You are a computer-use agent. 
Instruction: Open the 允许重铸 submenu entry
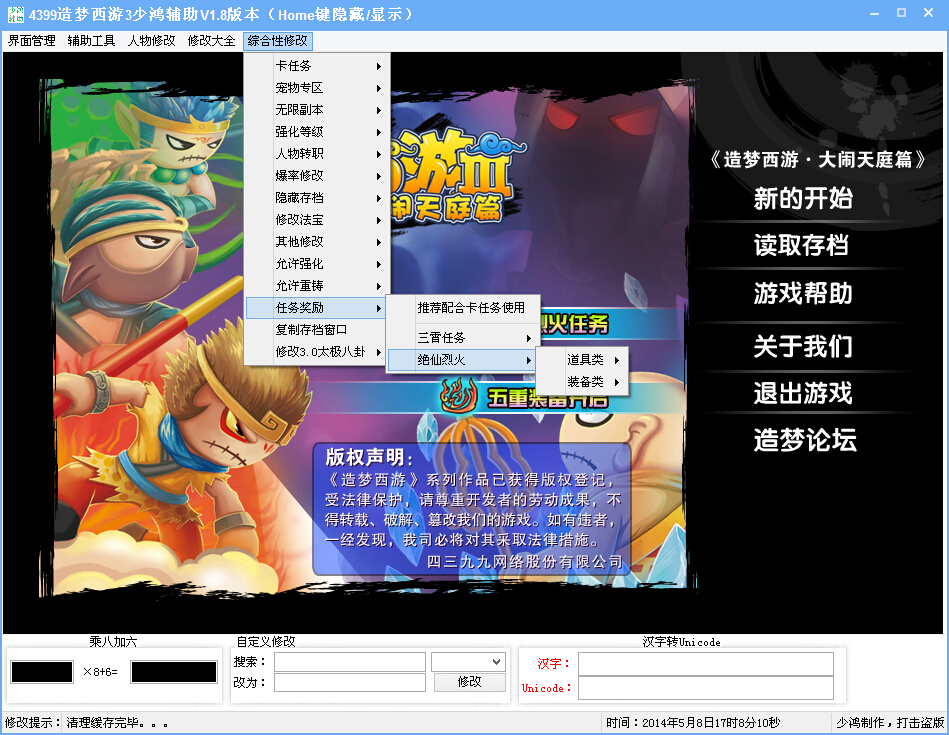[x=316, y=286]
